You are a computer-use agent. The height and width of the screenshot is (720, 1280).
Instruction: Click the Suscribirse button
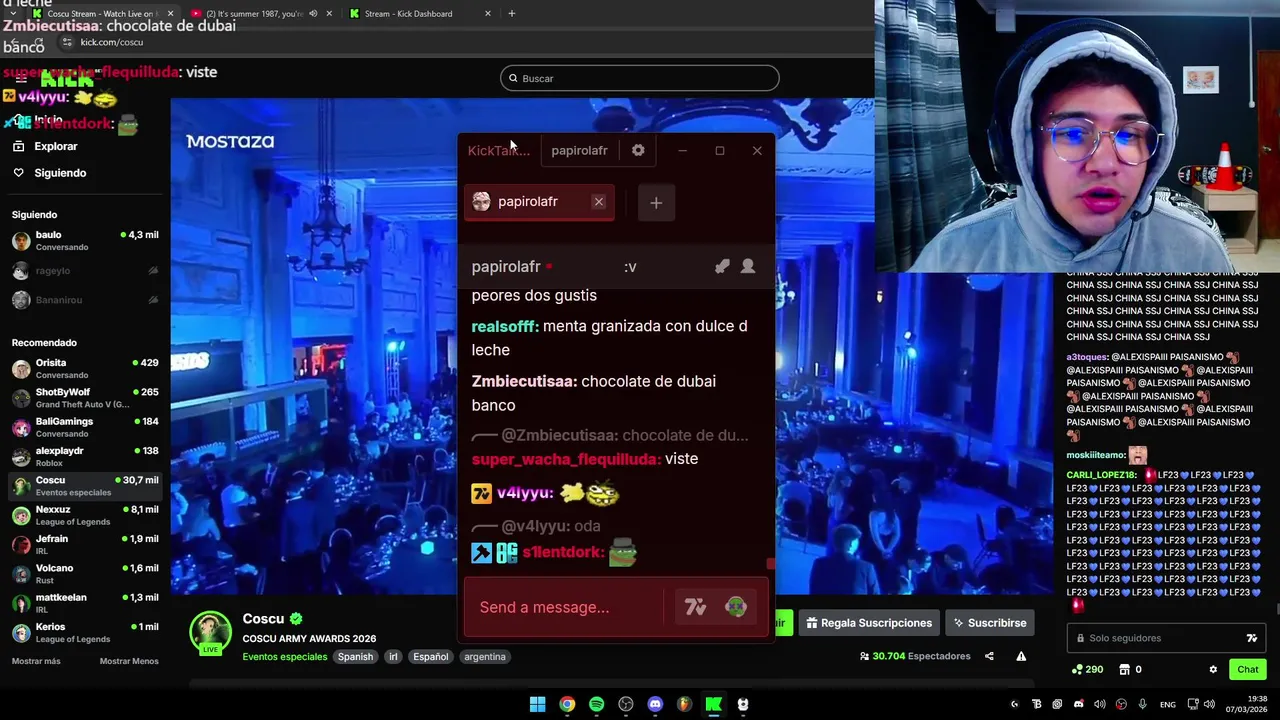[x=988, y=623]
